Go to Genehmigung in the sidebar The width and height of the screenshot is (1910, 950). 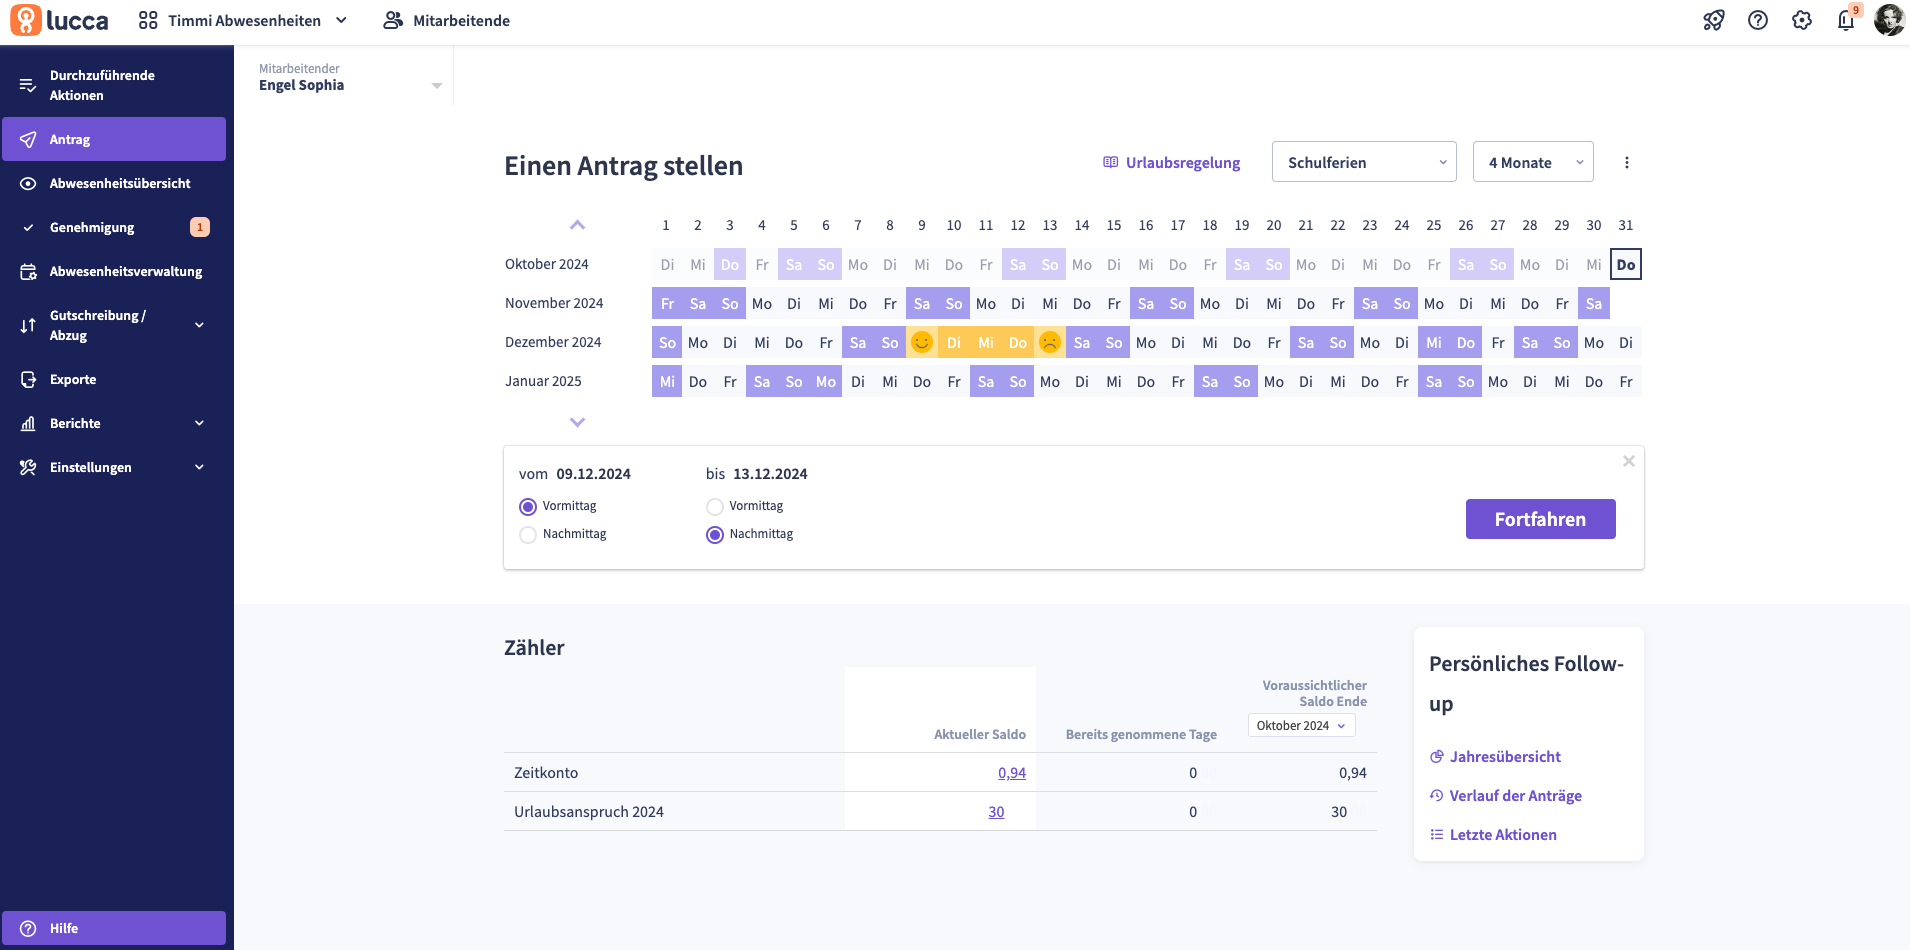pos(92,228)
